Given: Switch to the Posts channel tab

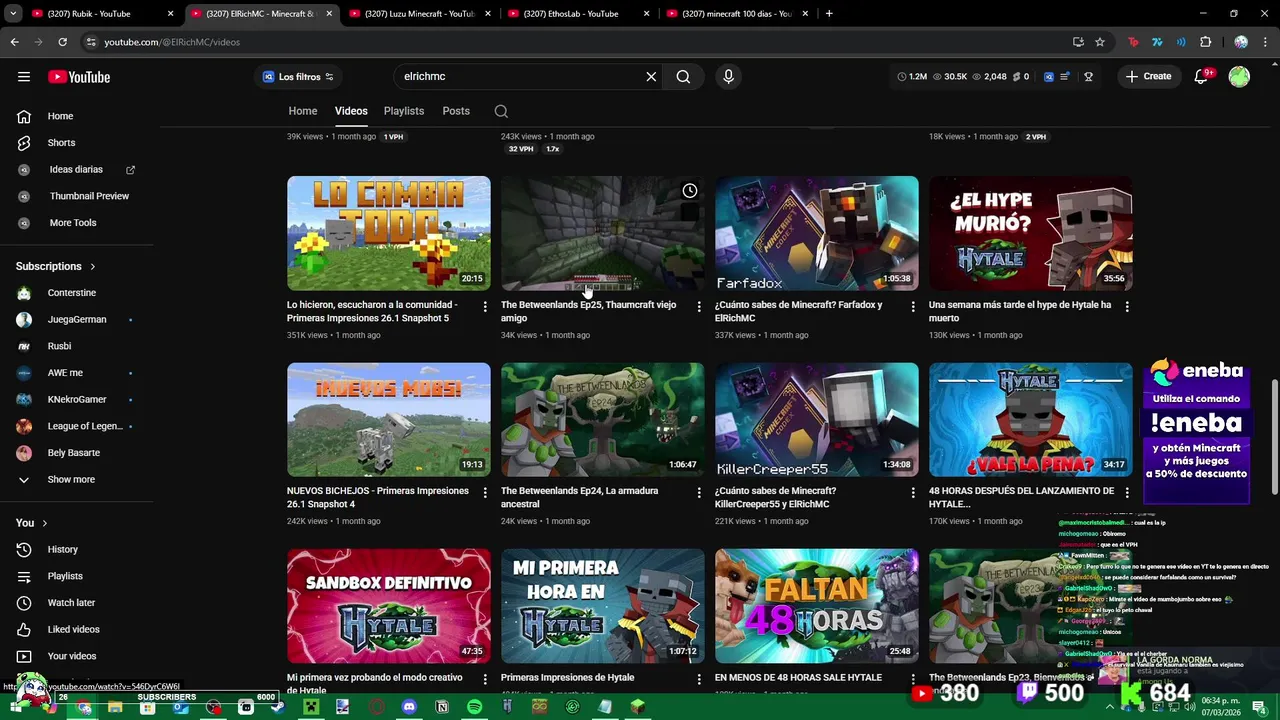Looking at the screenshot, I should point(456,111).
